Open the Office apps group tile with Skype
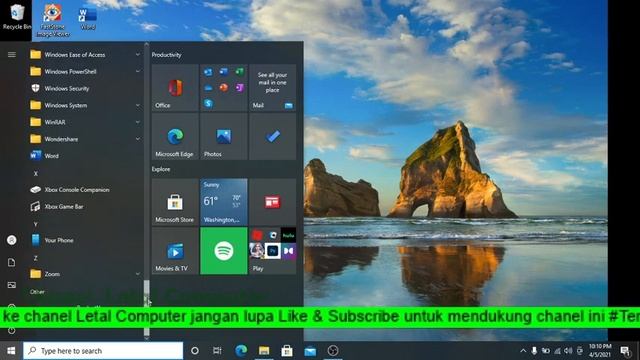Viewport: 640px width, 360px height. (224, 87)
